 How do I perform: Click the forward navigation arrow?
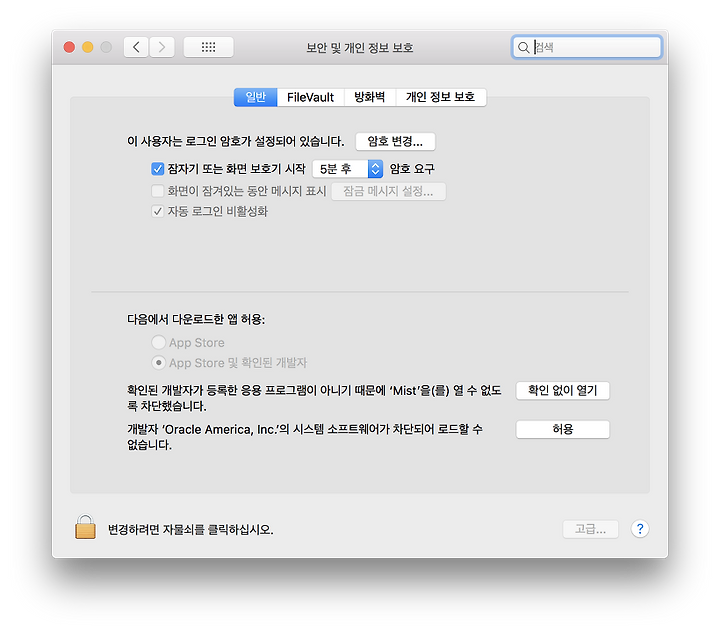(x=162, y=47)
